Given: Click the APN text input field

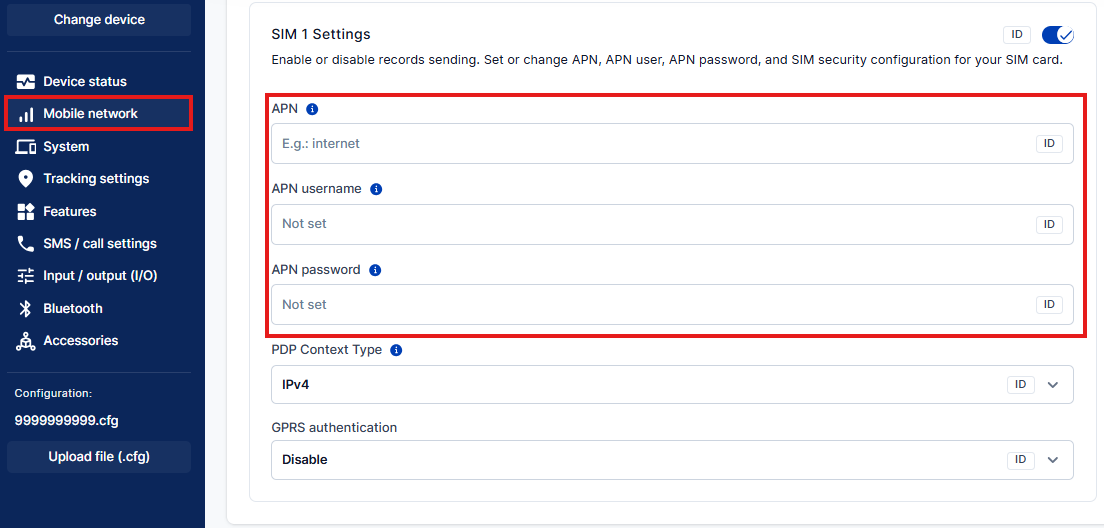Looking at the screenshot, I should click(650, 144).
